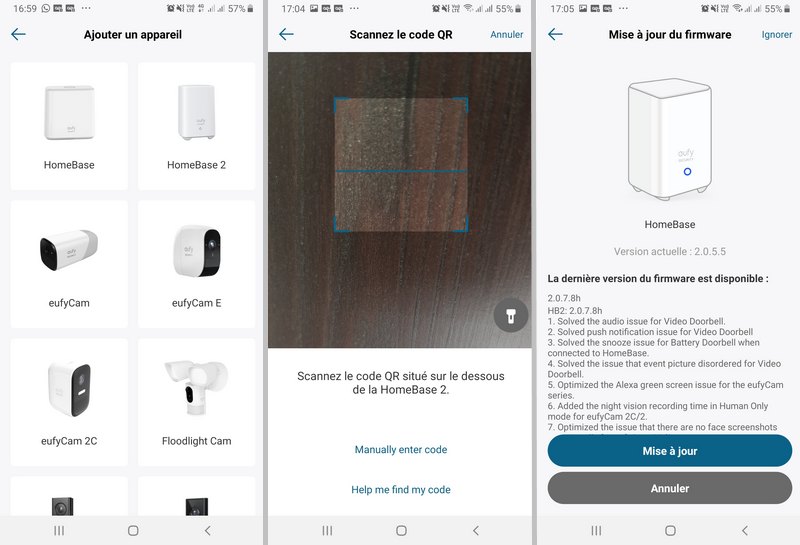The height and width of the screenshot is (545, 800).
Task: Tap the HomeBase illustration with blue LED
Action: tap(670, 139)
